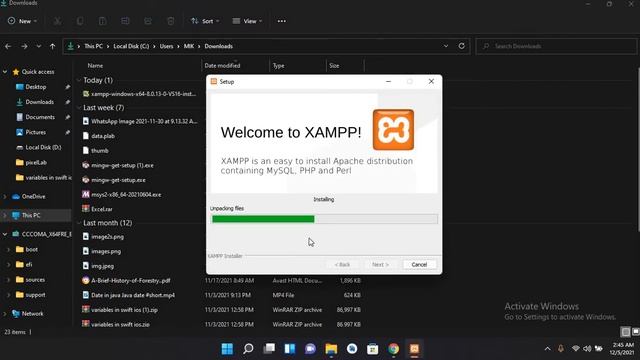
Task: Open the View dropdown in Explorer
Action: coord(247,21)
